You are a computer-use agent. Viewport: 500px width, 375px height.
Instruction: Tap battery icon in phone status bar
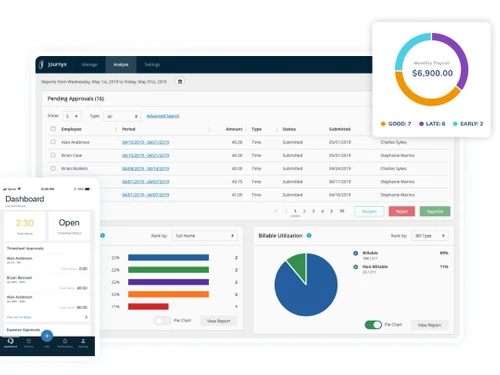coord(87,189)
